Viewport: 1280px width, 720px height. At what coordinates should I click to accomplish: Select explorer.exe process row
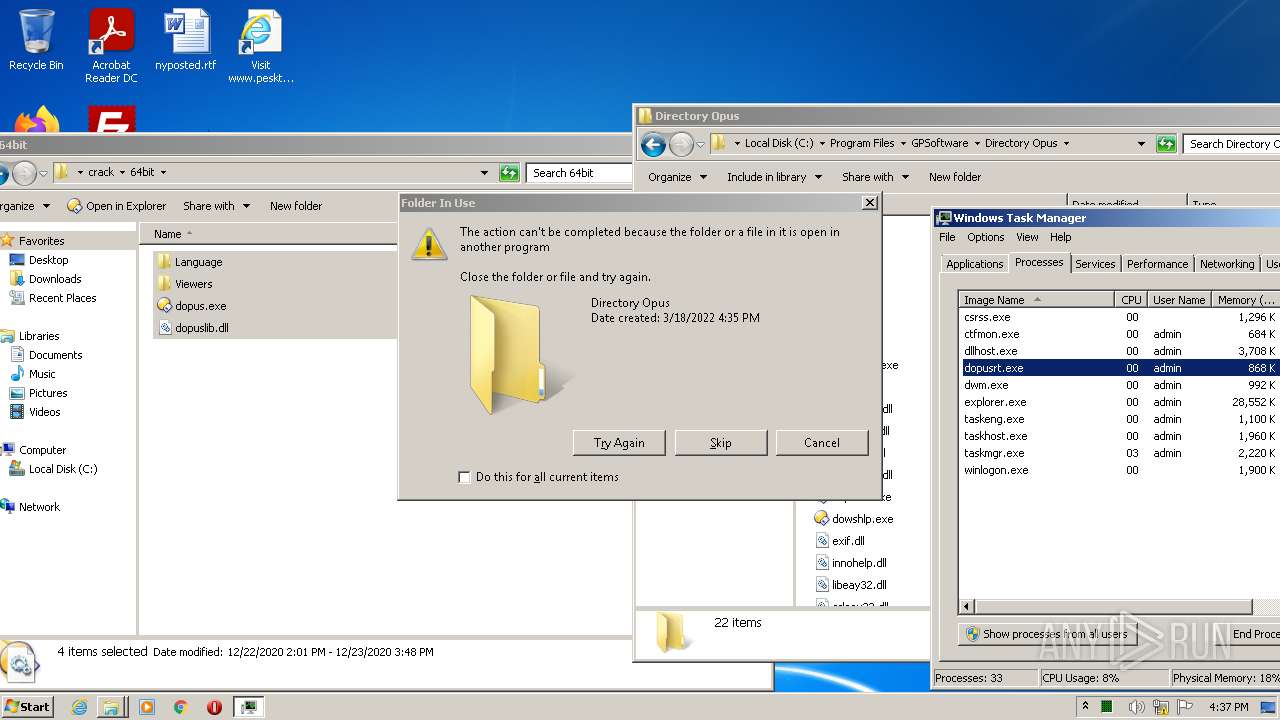pyautogui.click(x=1119, y=402)
